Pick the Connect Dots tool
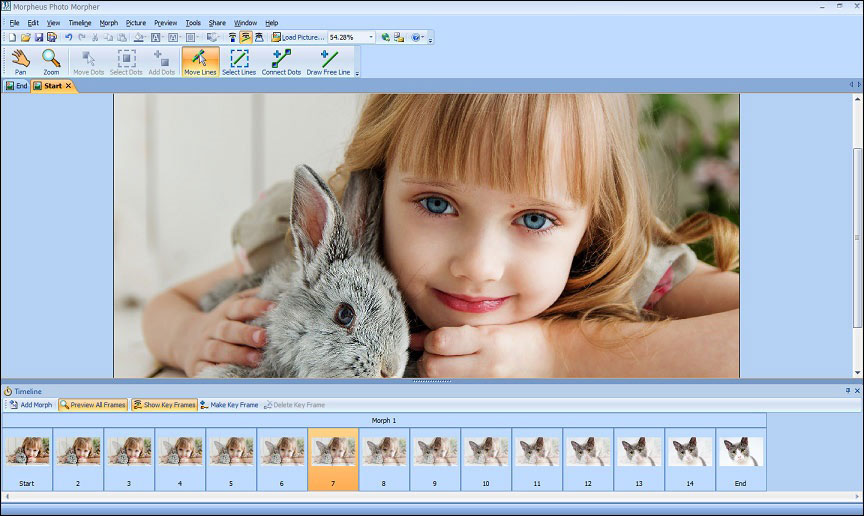Image resolution: width=864 pixels, height=516 pixels. 281,61
